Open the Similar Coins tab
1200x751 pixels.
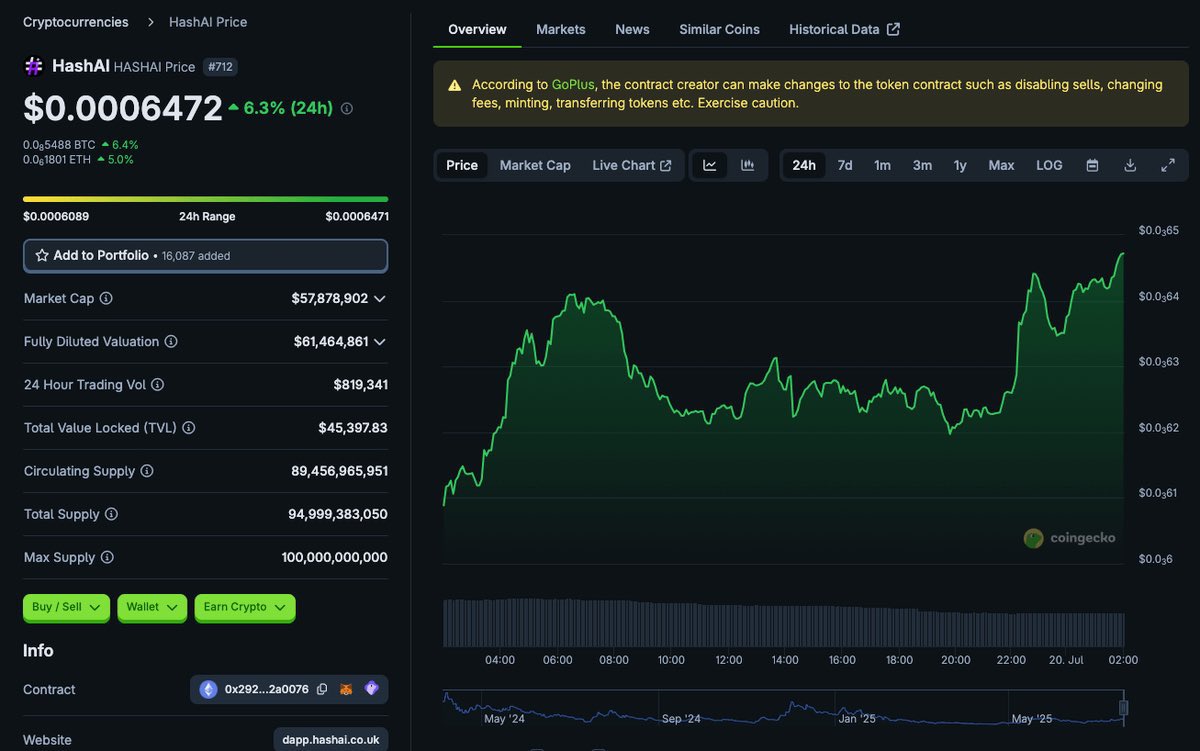[x=719, y=29]
